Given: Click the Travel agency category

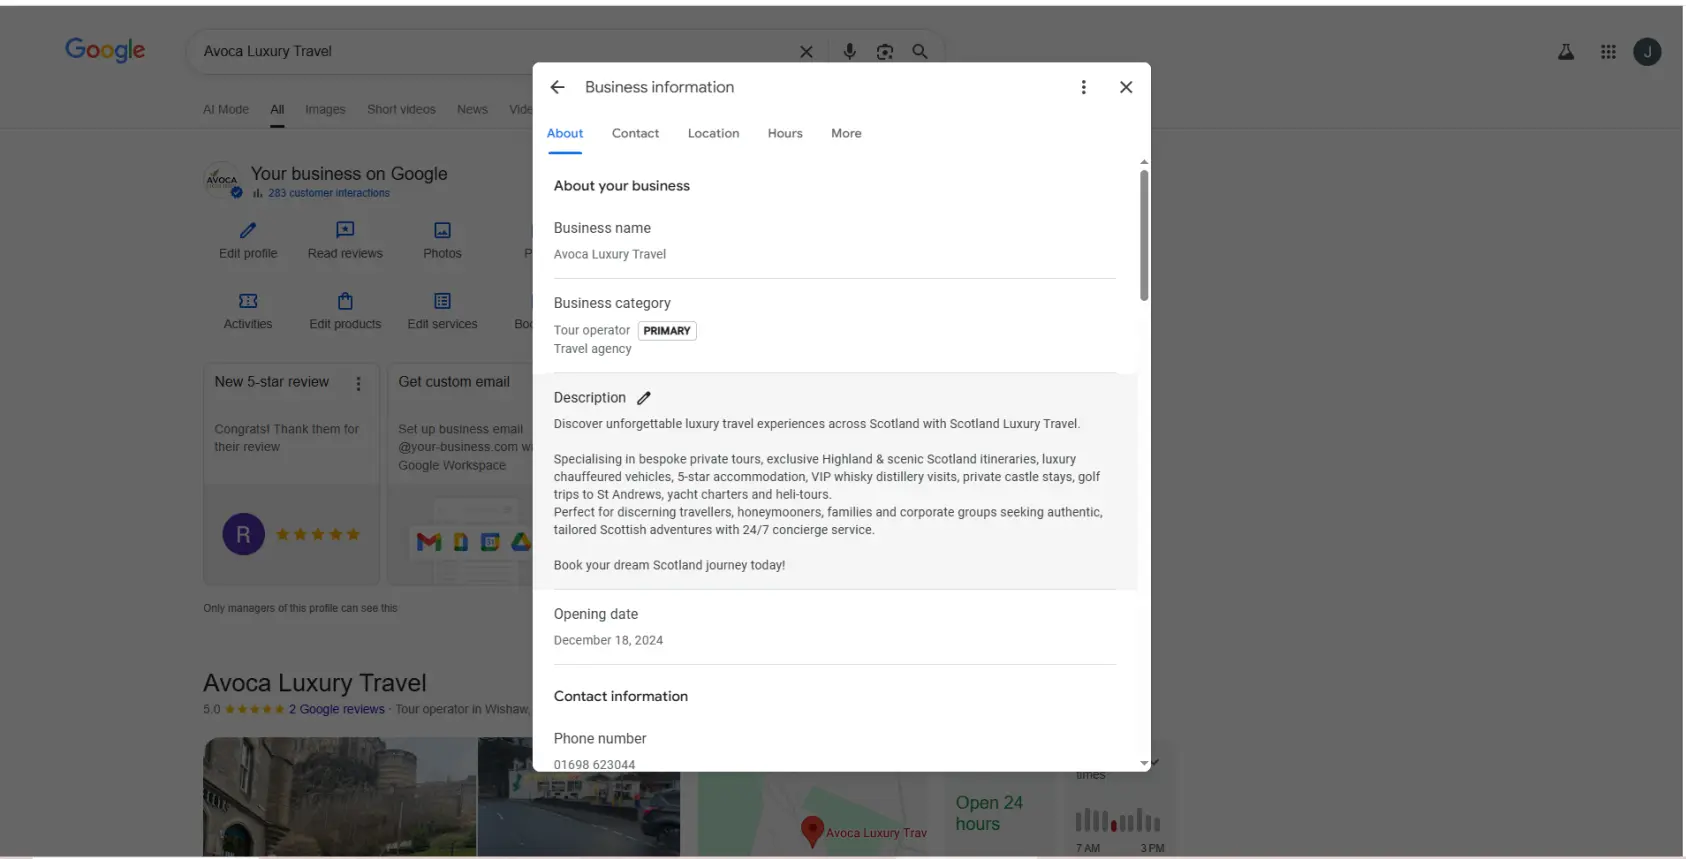Looking at the screenshot, I should tap(593, 349).
